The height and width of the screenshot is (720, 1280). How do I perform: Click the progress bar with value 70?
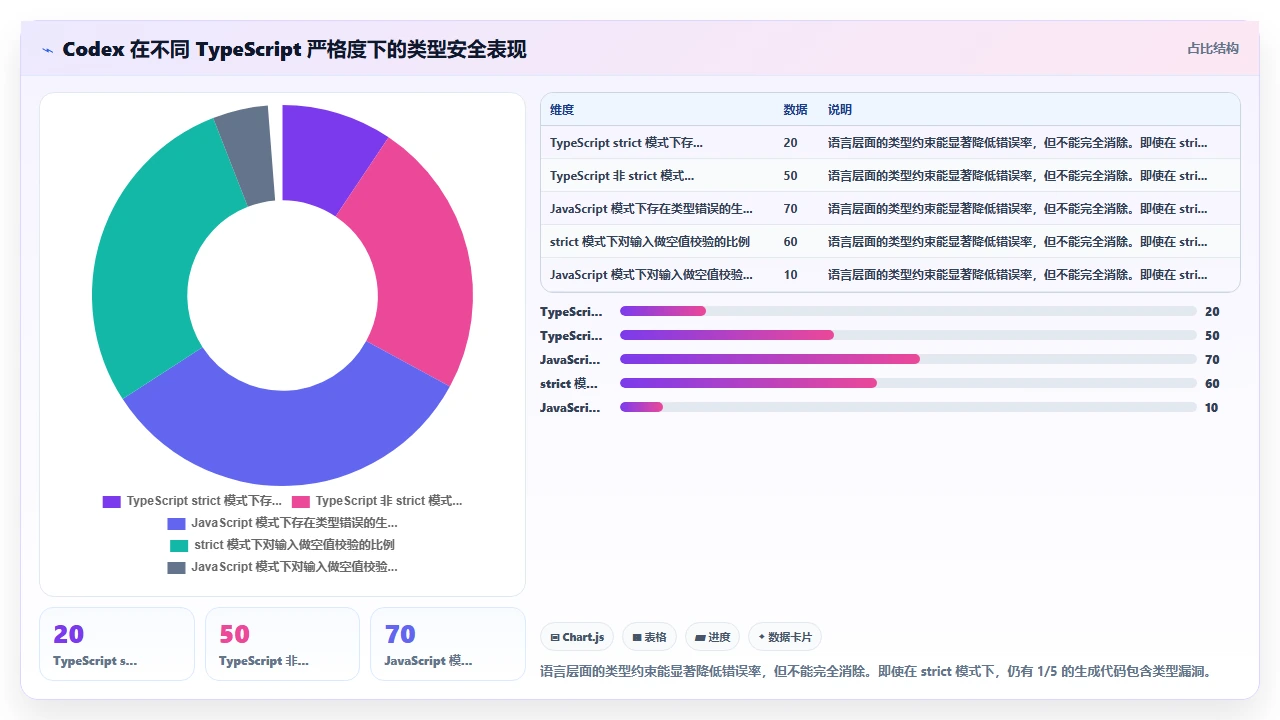tap(908, 359)
